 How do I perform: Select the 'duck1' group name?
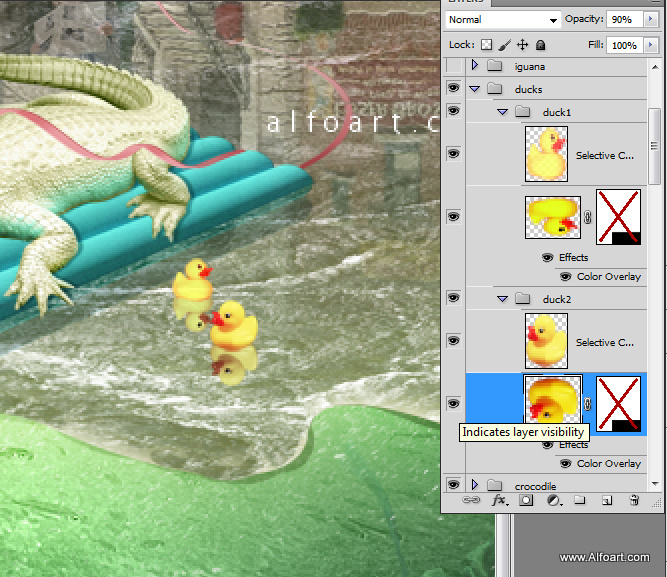coord(556,112)
